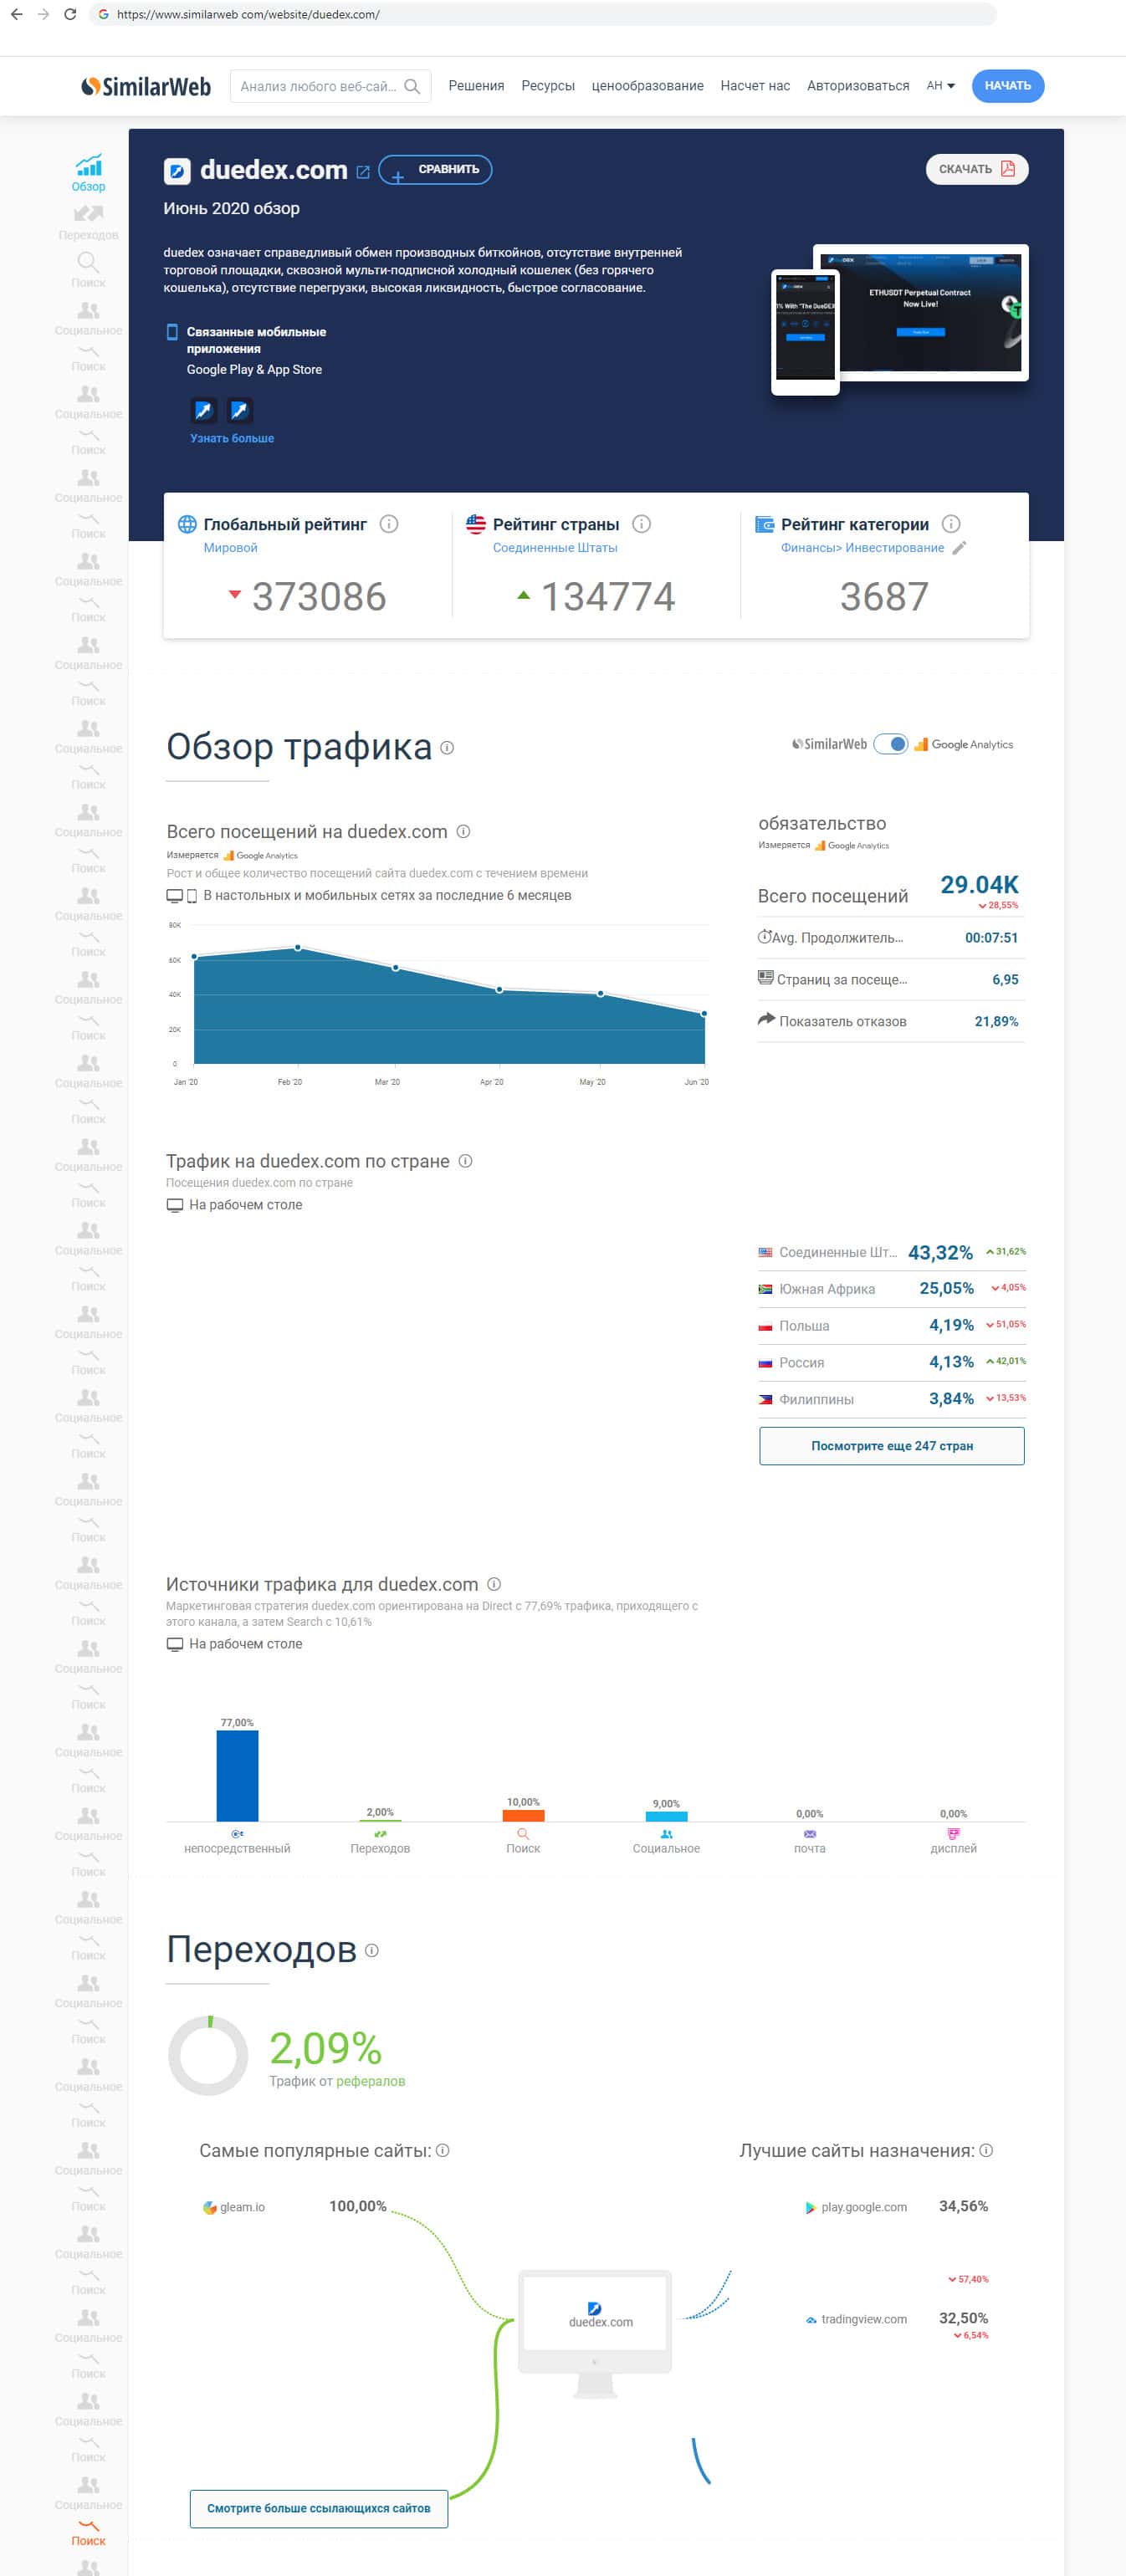The height and width of the screenshot is (2576, 1126).
Task: Click the first mobile app icon
Action: click(204, 411)
